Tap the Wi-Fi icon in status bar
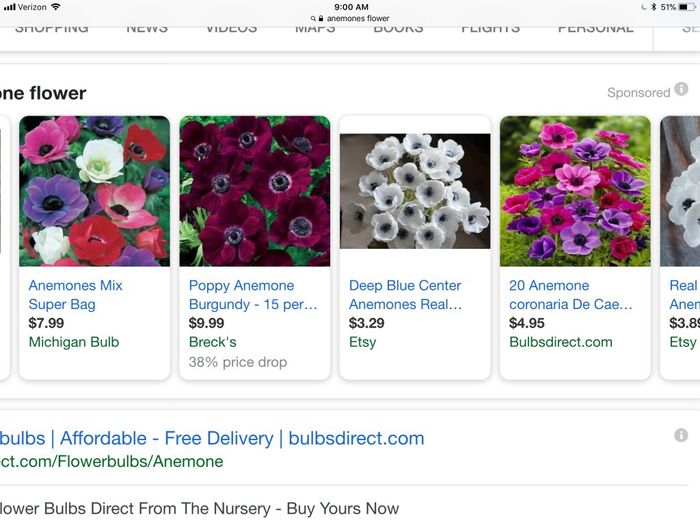700x525 pixels. [x=55, y=7]
